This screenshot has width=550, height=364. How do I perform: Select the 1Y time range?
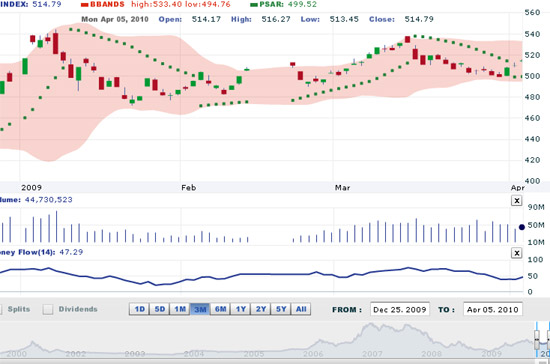click(241, 309)
